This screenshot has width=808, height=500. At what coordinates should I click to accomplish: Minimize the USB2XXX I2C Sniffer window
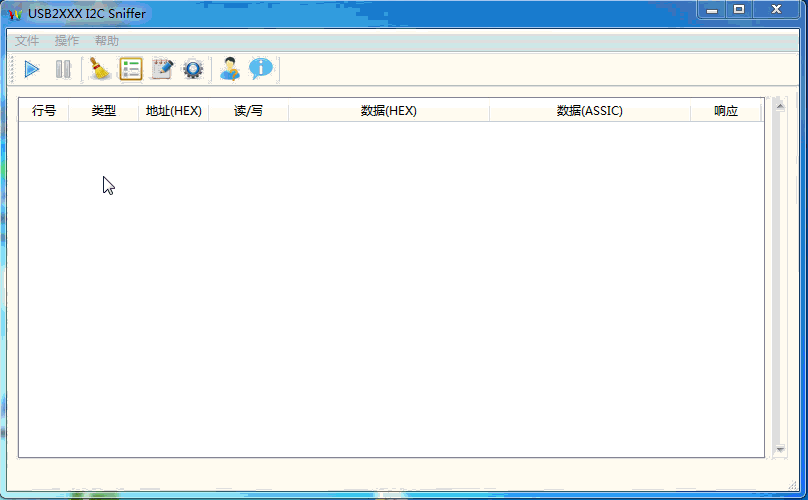click(712, 10)
